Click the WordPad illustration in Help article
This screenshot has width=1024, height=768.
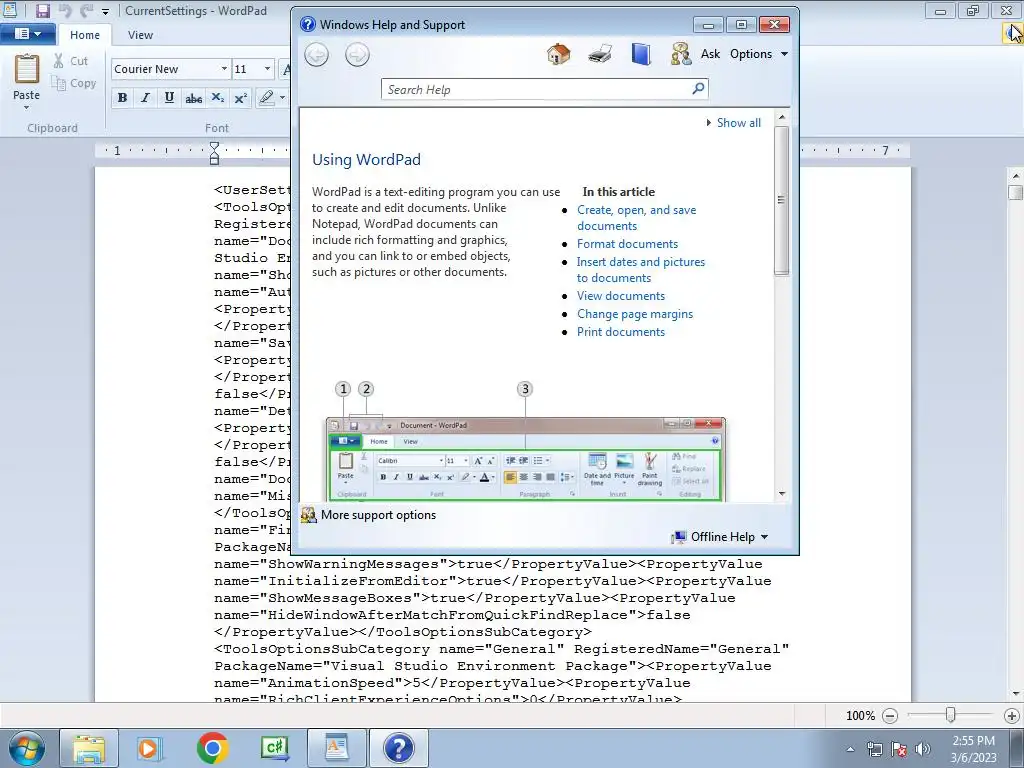pos(526,458)
